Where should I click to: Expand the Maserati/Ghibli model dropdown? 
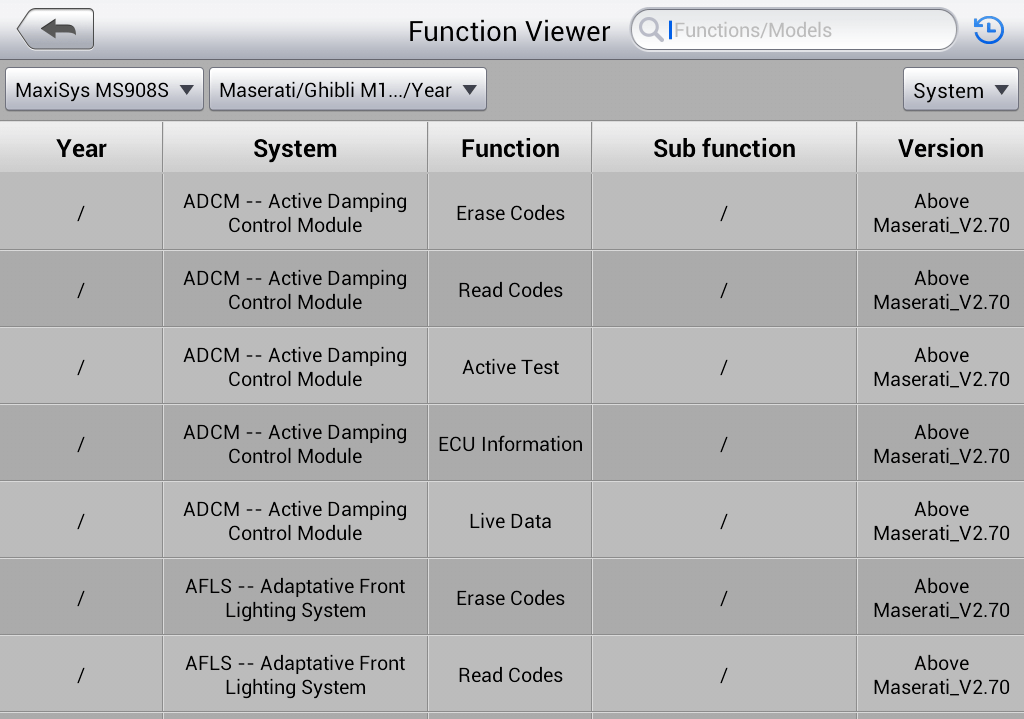347,89
